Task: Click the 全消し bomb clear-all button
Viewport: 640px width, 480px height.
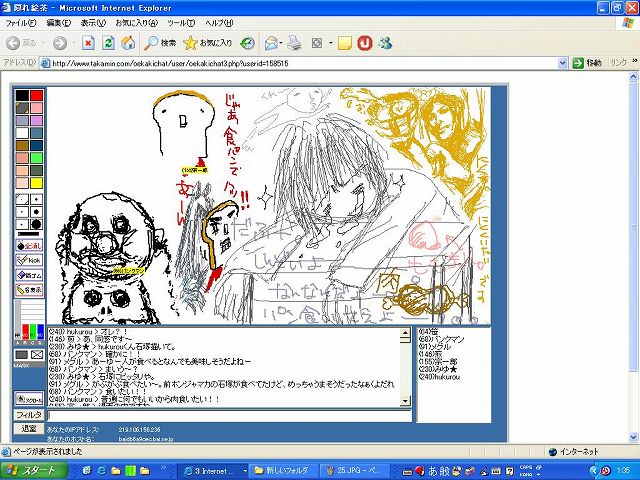Action: 29,246
